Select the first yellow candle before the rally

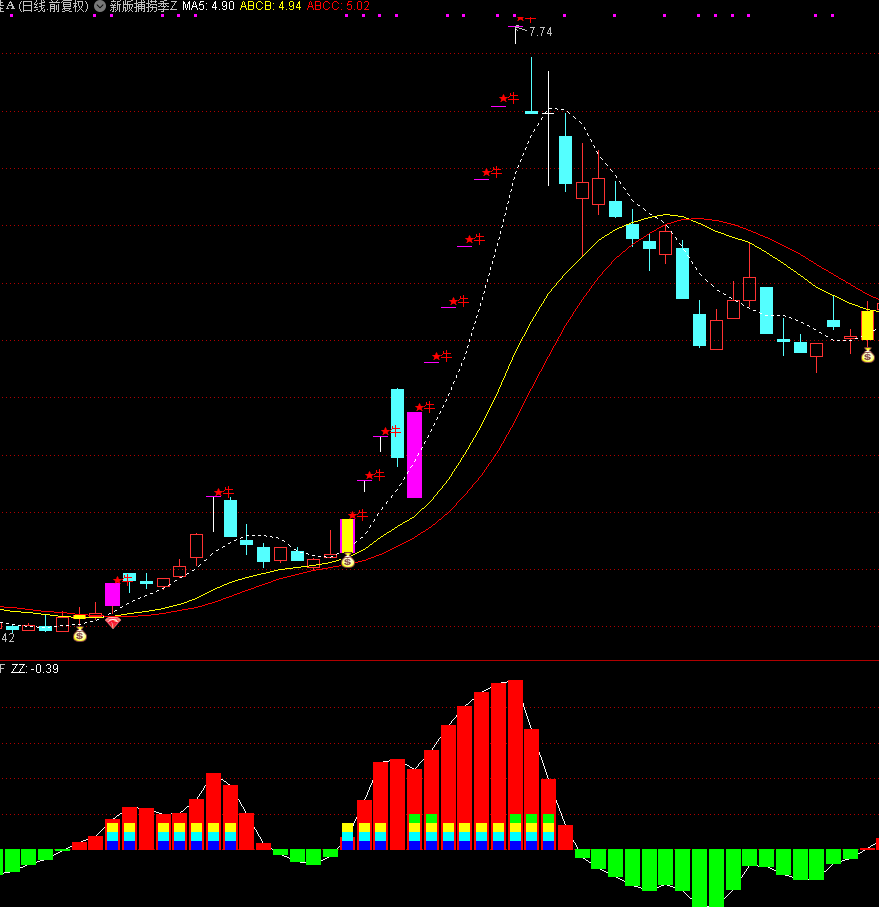[347, 535]
